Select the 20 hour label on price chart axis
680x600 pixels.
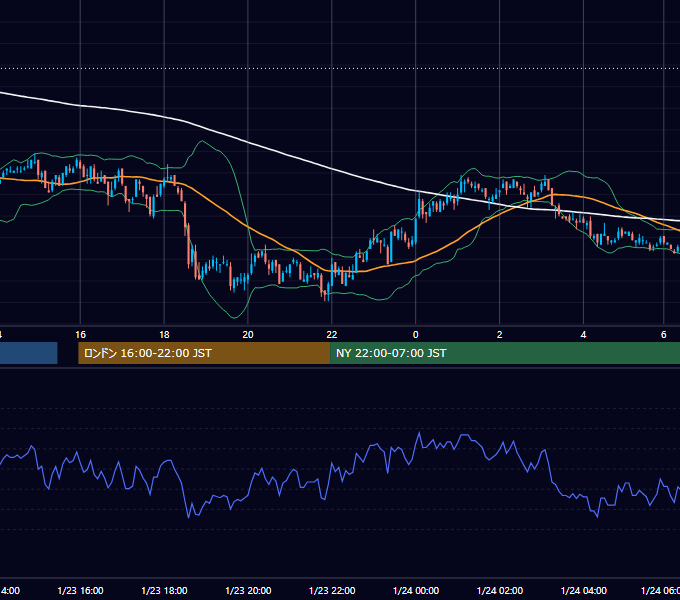tap(248, 335)
